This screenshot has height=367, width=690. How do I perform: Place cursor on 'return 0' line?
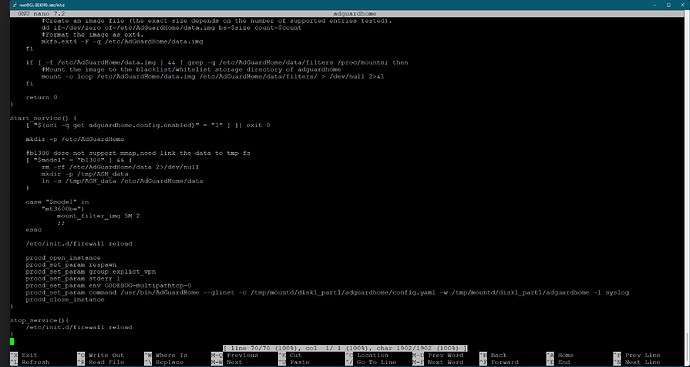pyautogui.click(x=42, y=97)
